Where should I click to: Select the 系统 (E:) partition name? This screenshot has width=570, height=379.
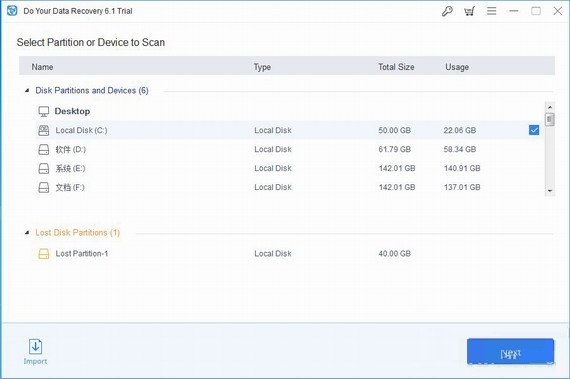click(x=70, y=168)
